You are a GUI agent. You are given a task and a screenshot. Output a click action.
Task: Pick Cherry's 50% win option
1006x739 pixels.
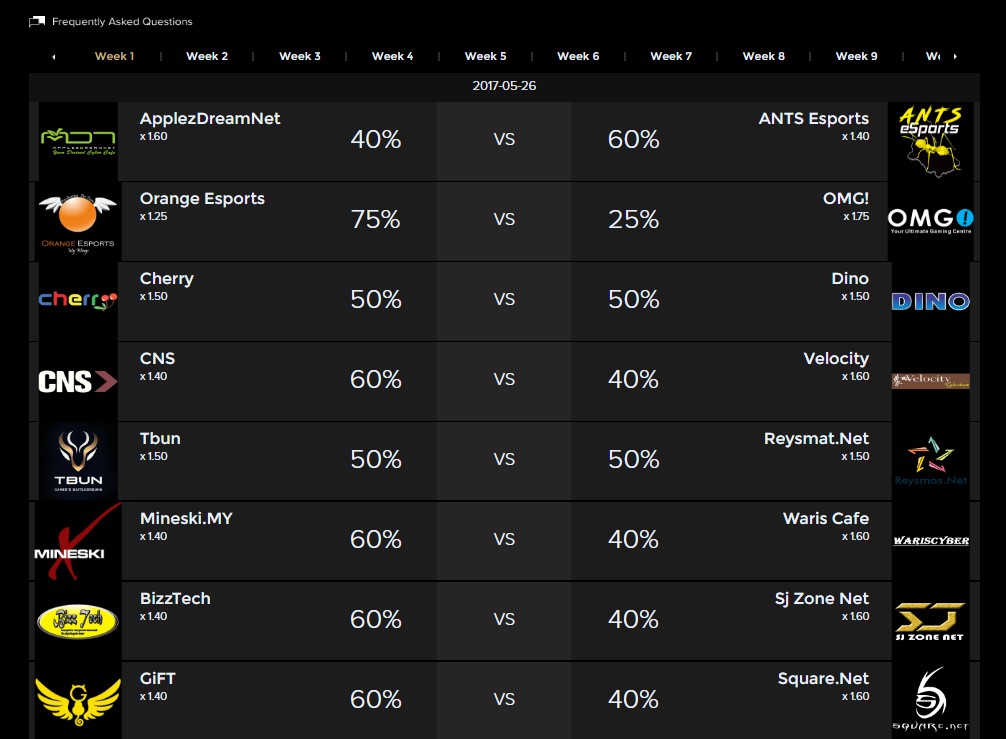point(376,300)
